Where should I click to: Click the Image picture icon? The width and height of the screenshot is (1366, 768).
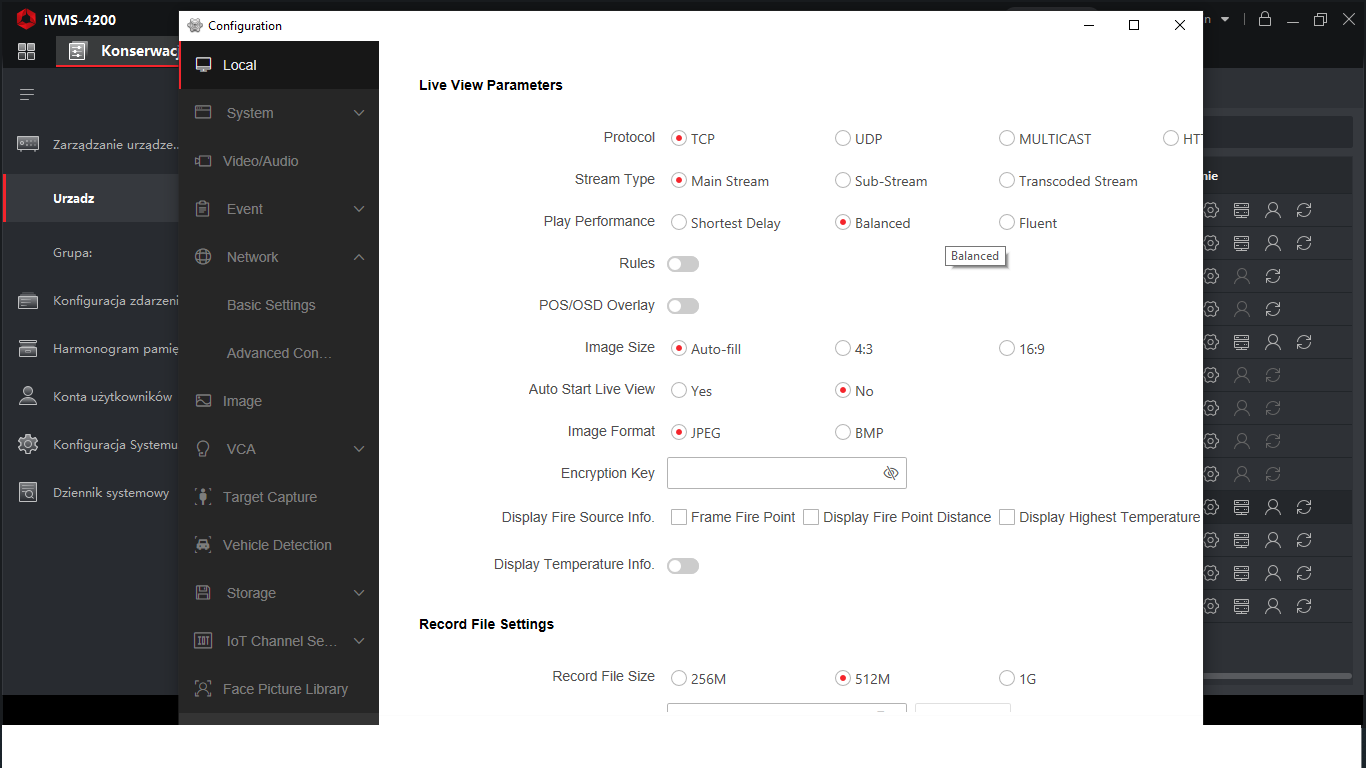tap(203, 401)
